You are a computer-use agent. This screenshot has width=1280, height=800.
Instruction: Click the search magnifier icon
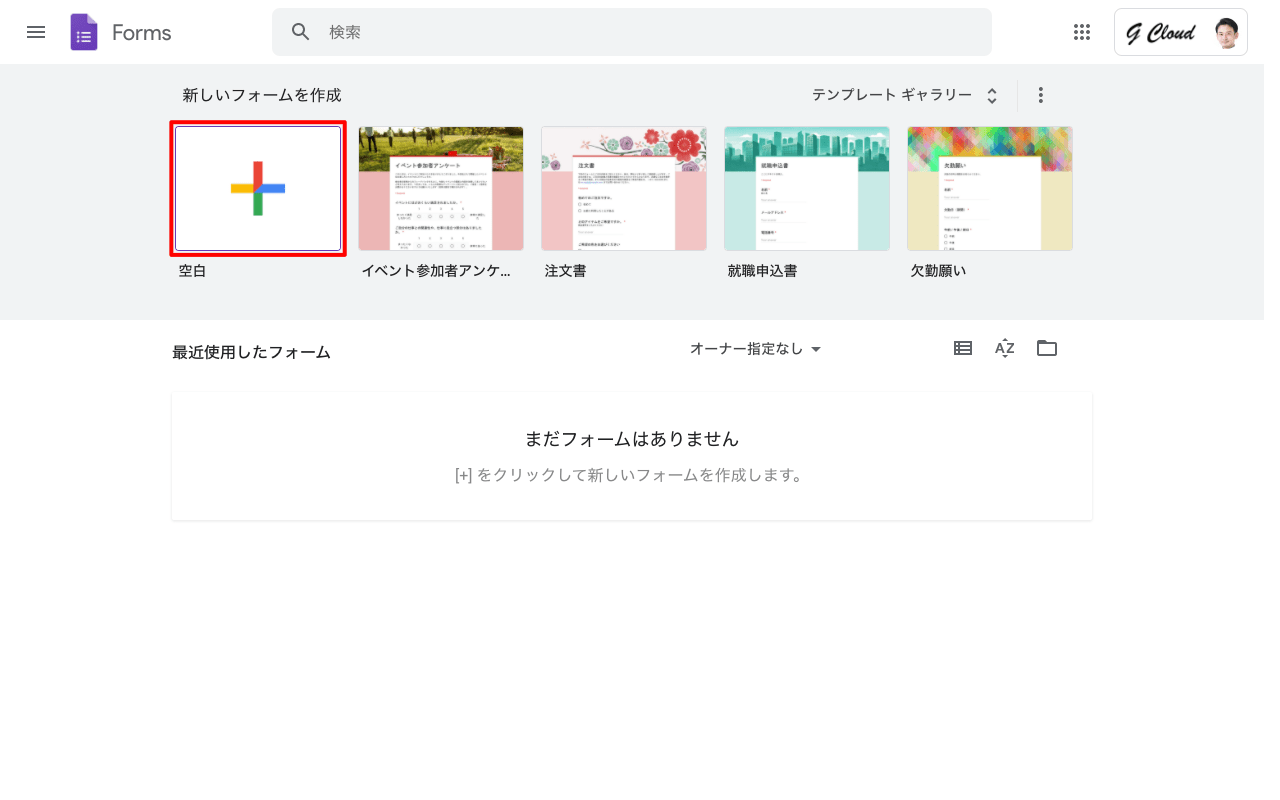pyautogui.click(x=301, y=32)
